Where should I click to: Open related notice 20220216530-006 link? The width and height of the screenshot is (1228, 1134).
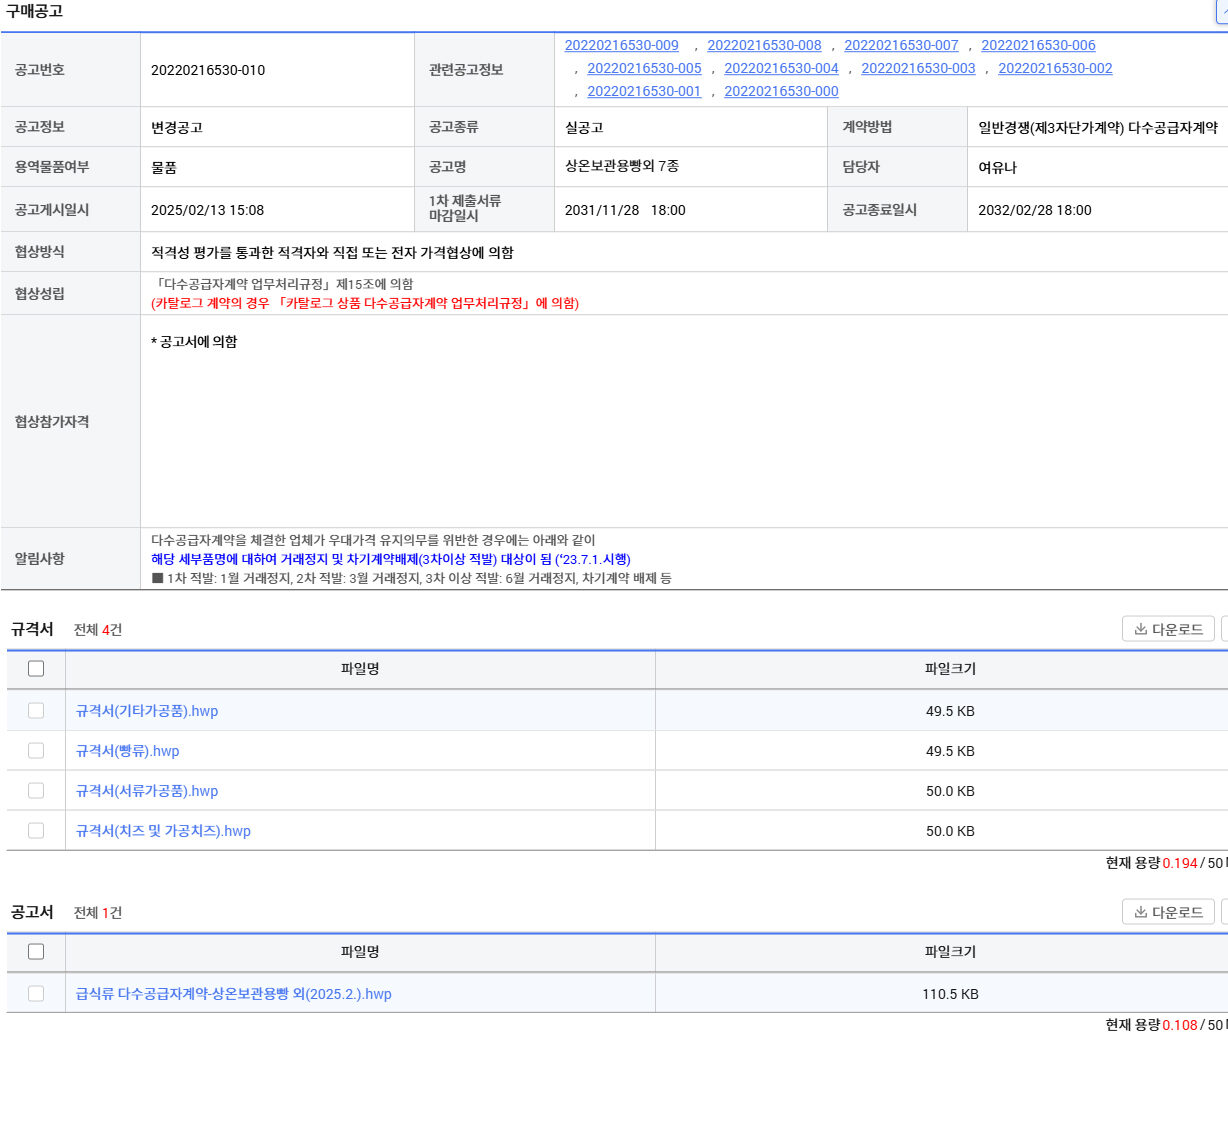pos(1038,46)
